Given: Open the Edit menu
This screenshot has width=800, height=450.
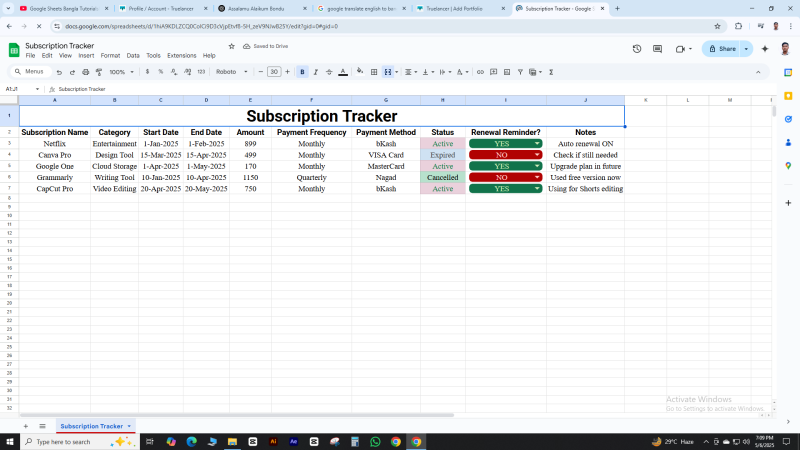Looking at the screenshot, I should click(47, 56).
